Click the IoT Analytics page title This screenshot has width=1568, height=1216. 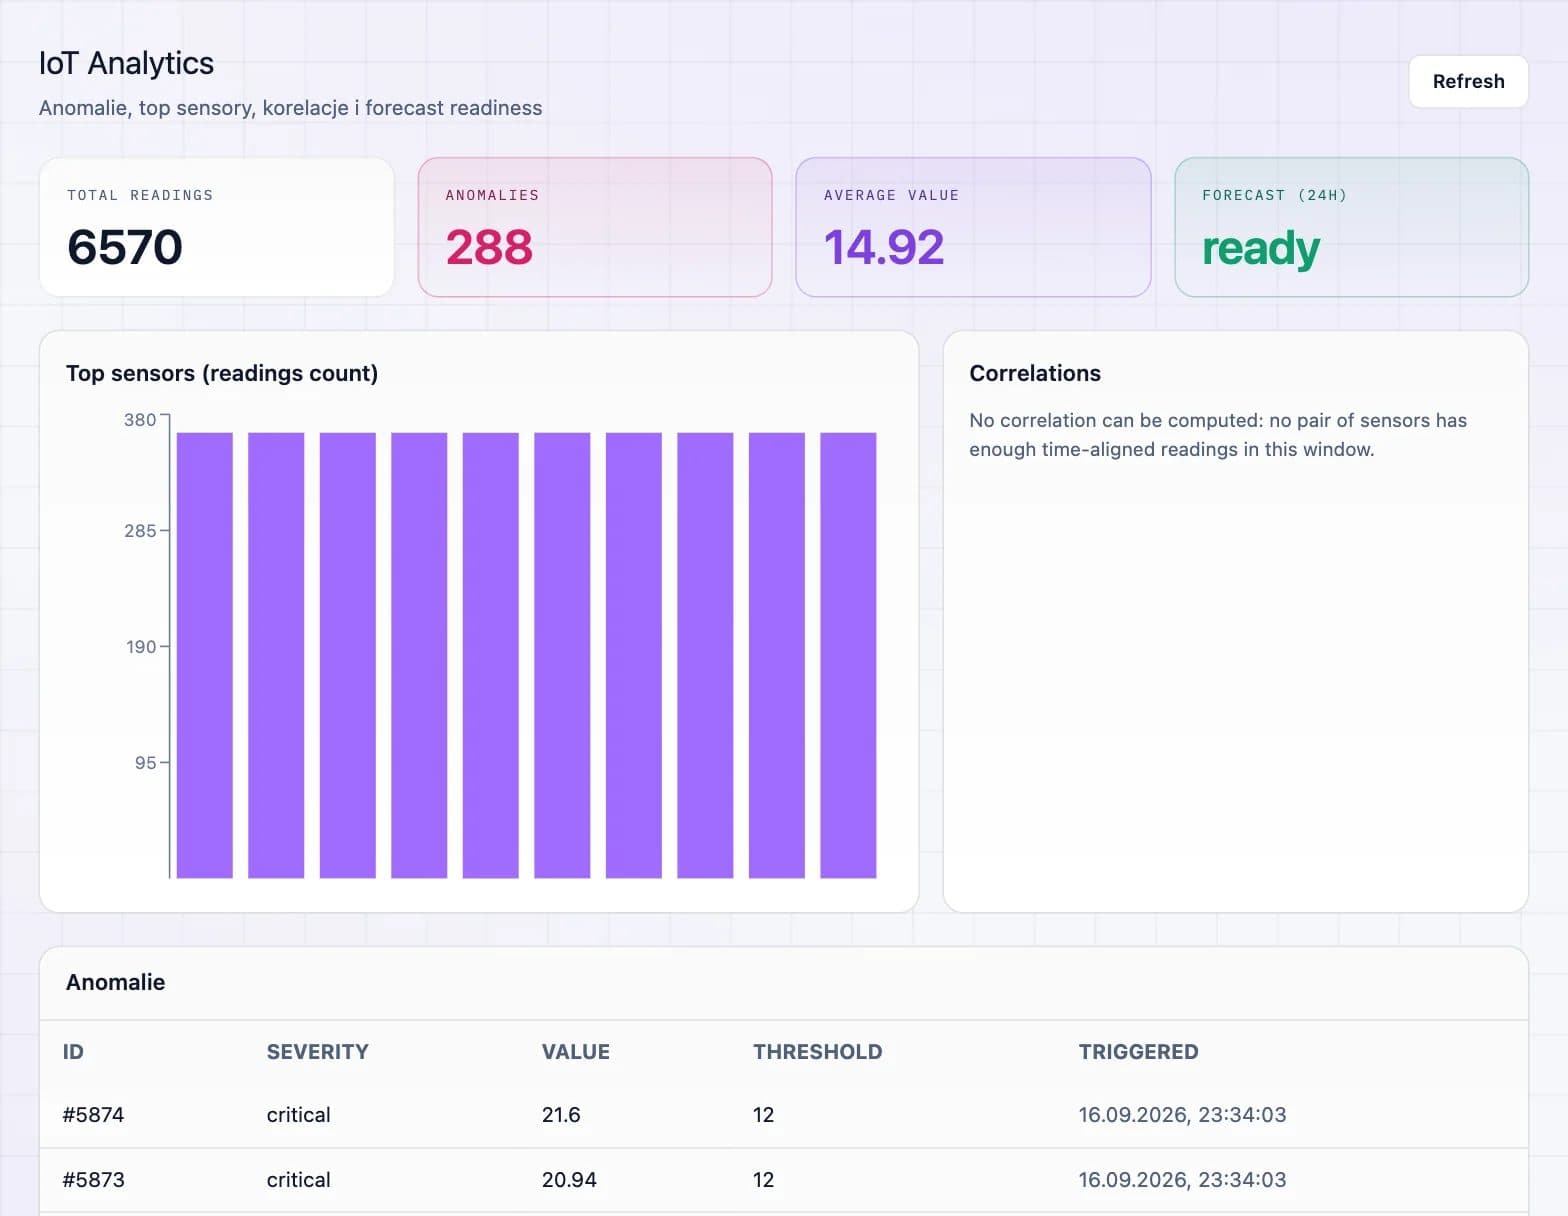click(x=126, y=63)
